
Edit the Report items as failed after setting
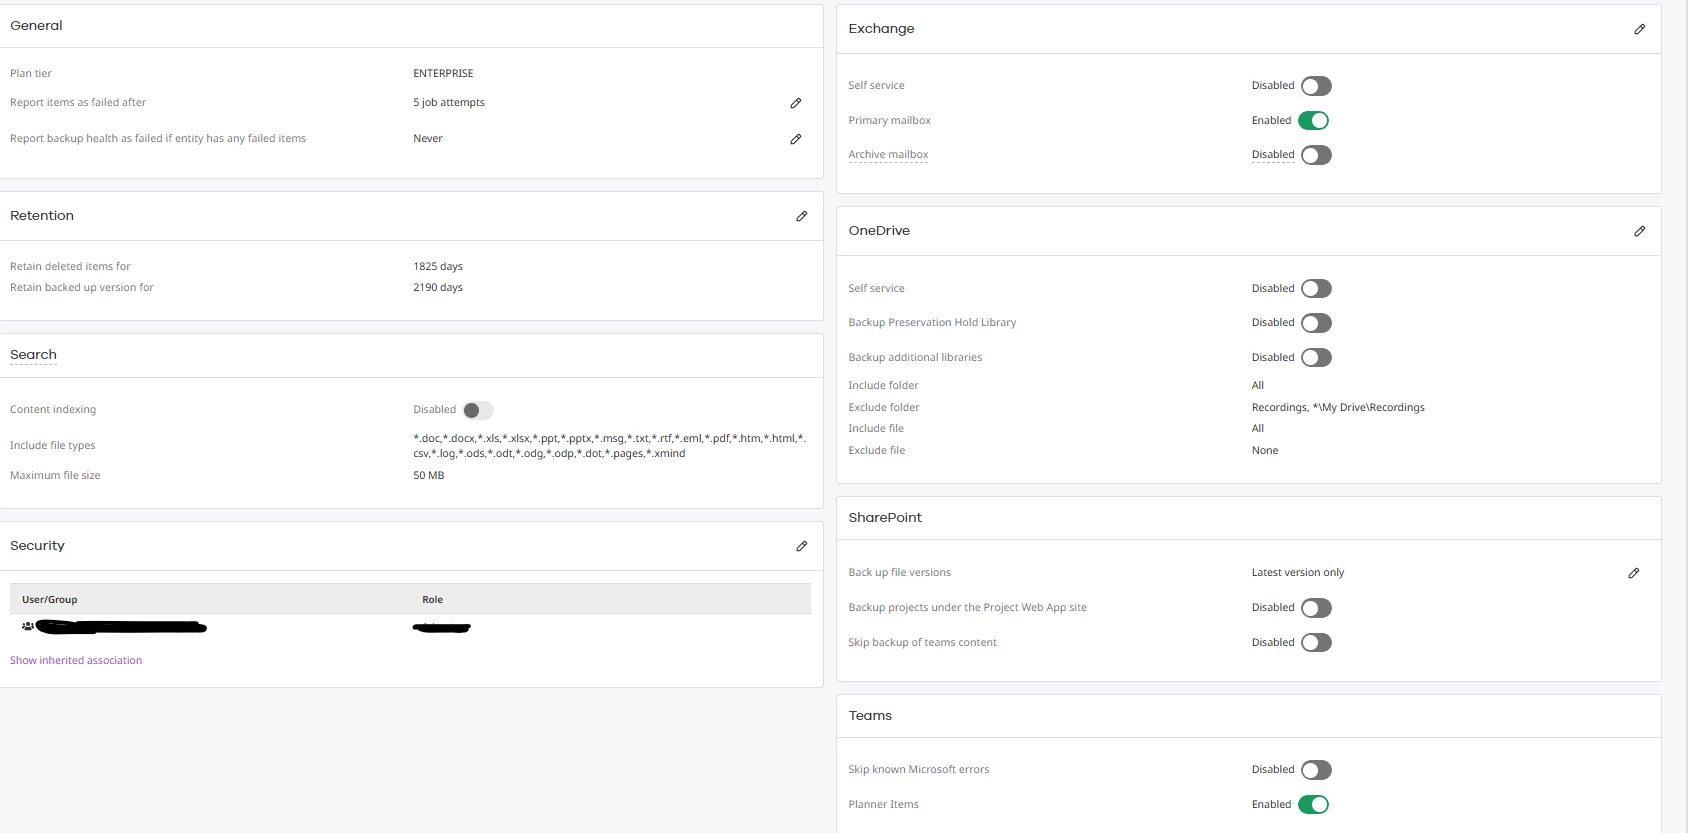[796, 103]
